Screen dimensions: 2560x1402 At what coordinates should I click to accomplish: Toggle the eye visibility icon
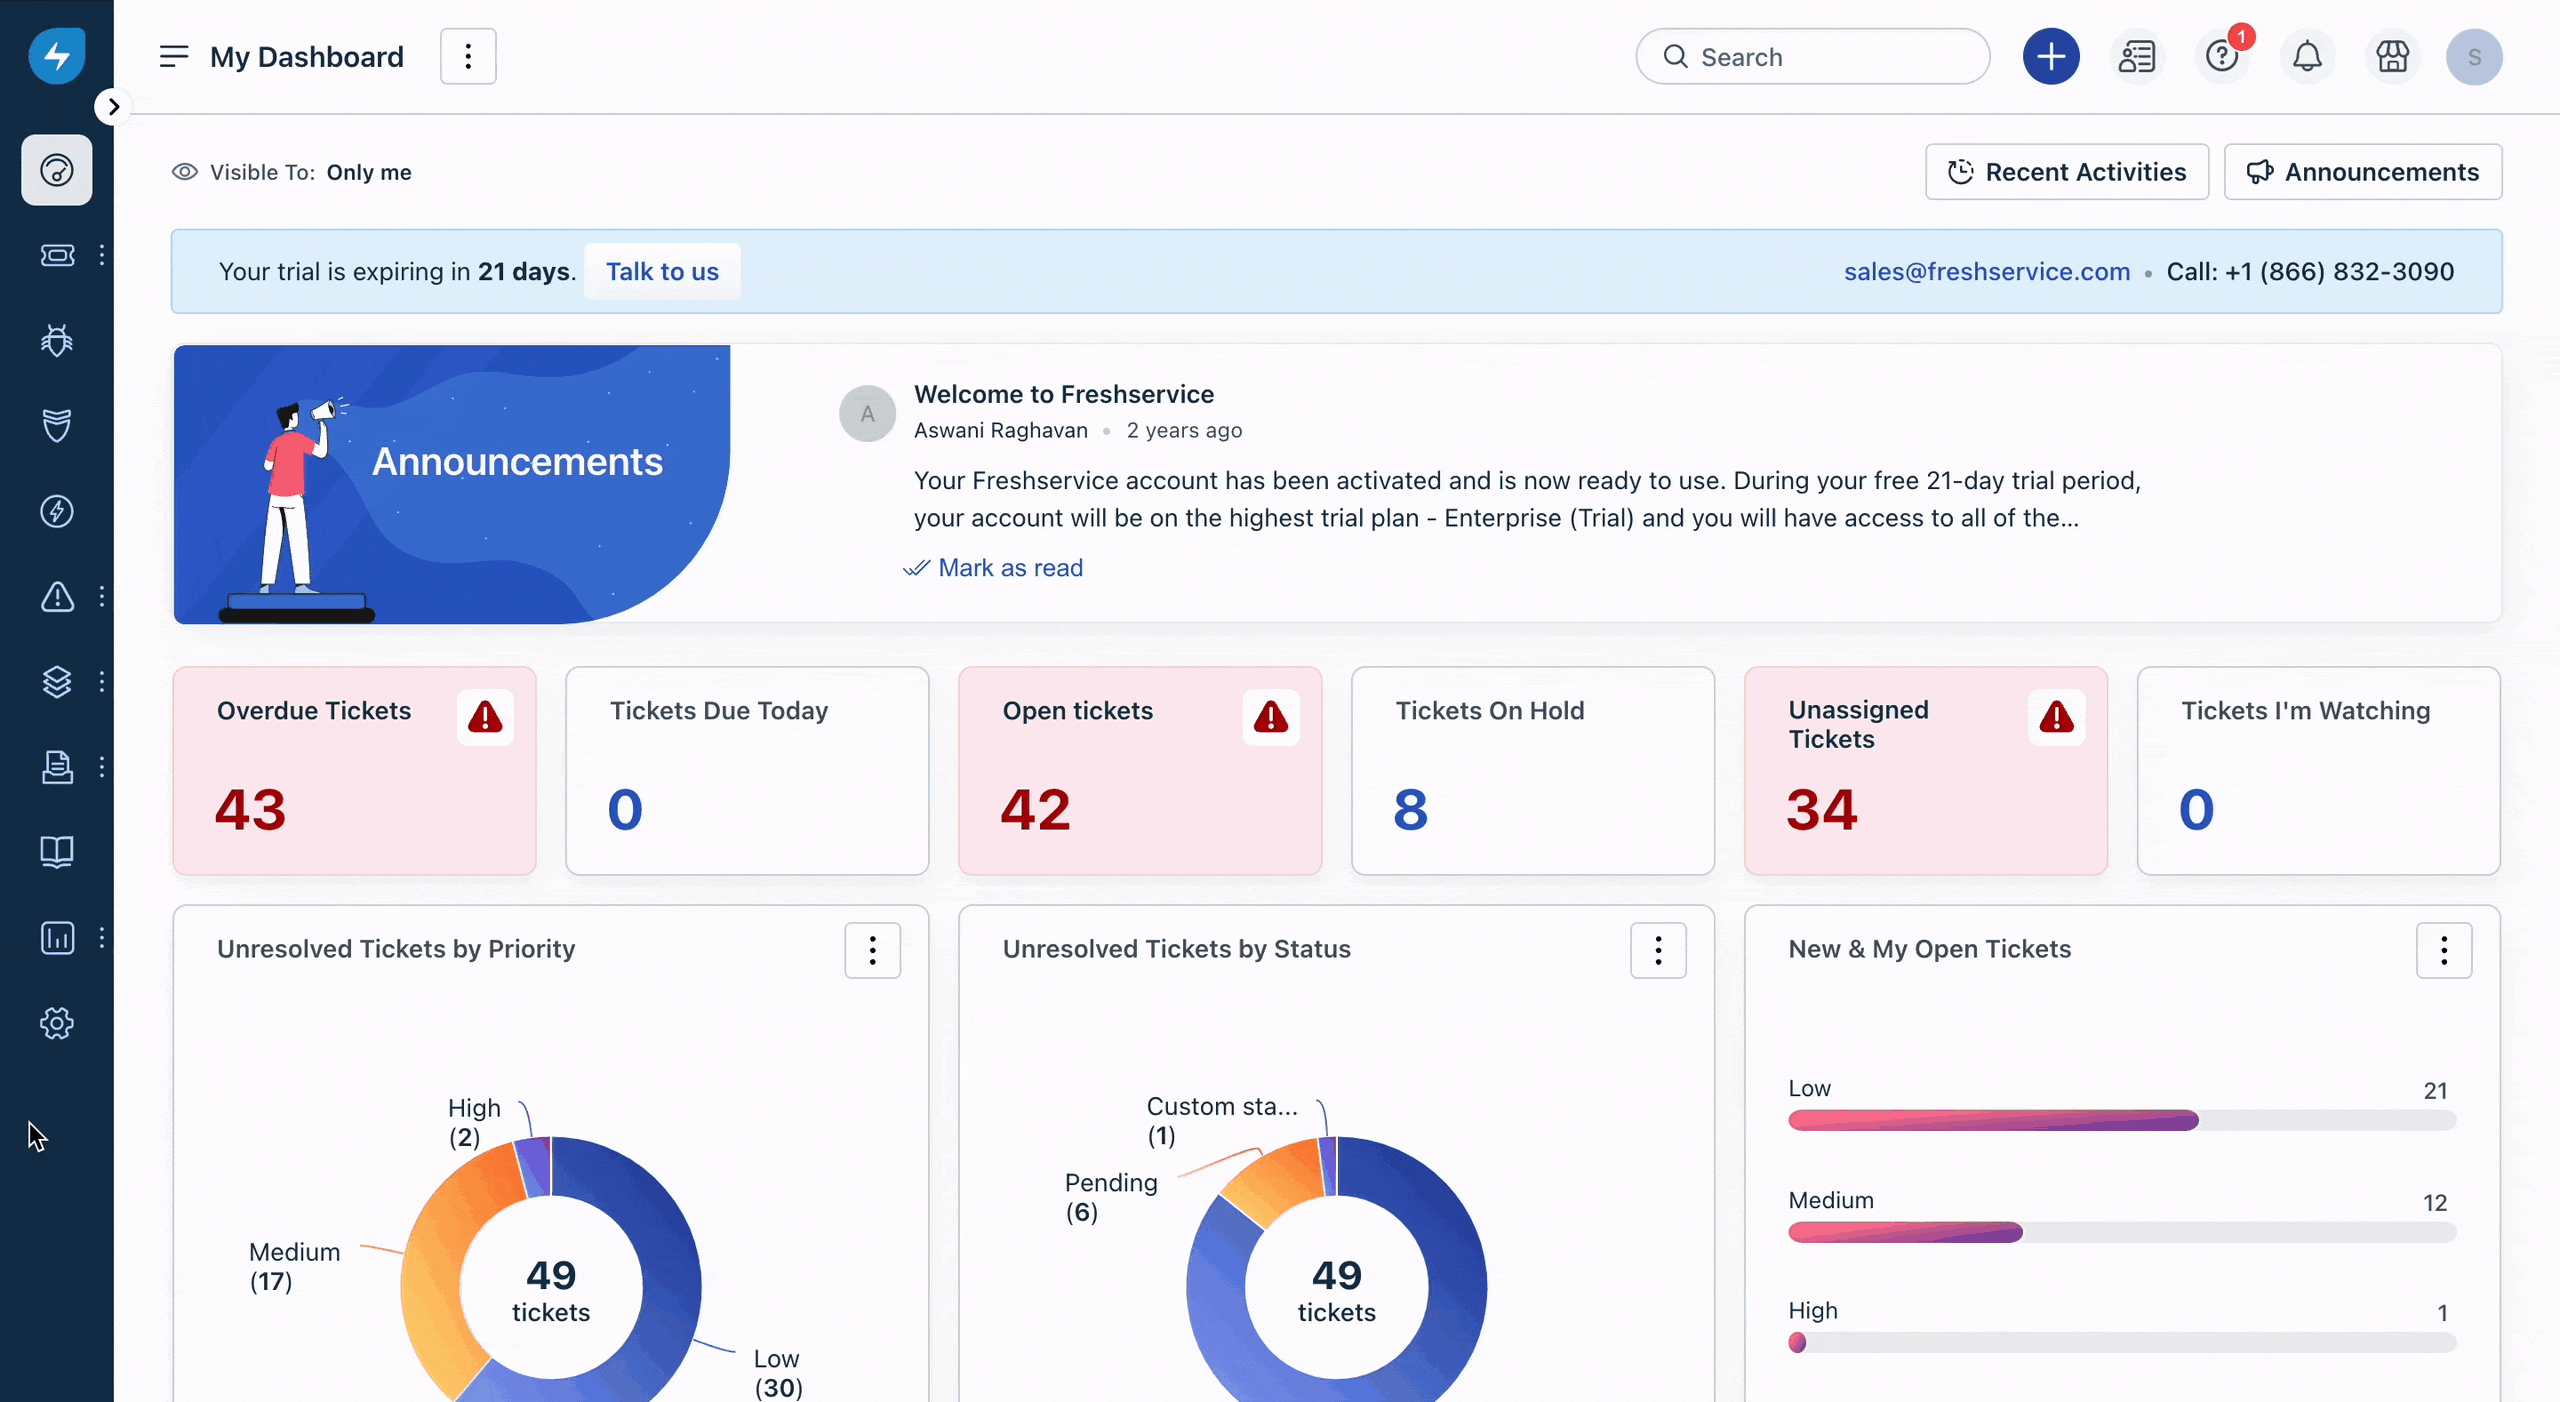(183, 171)
